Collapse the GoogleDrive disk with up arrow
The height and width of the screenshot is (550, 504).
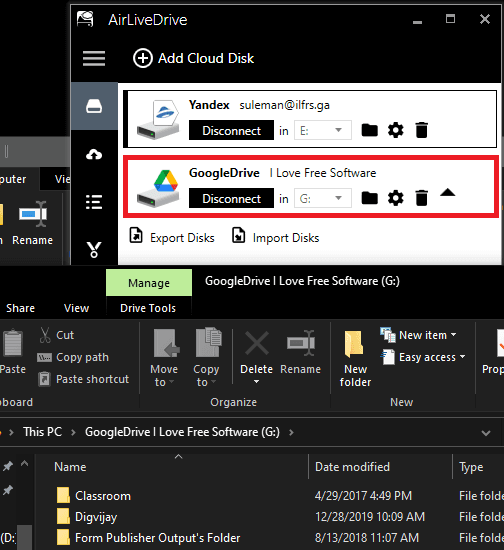448,193
